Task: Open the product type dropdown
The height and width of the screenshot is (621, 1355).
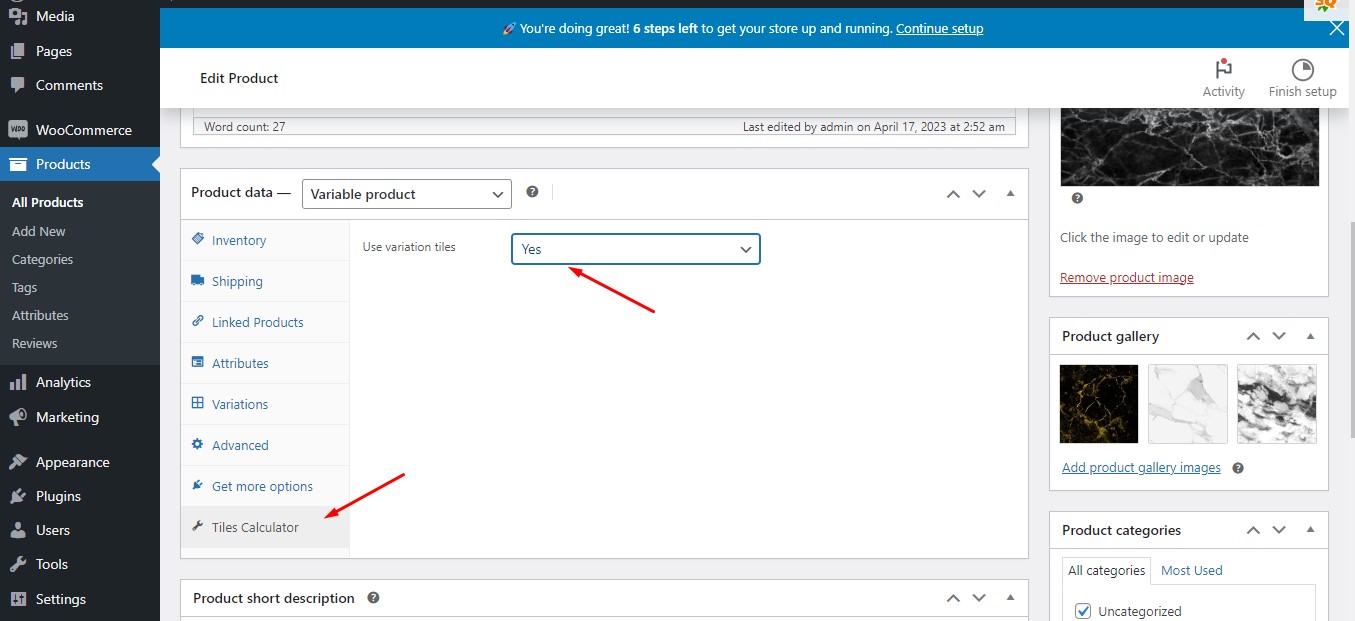Action: (406, 194)
